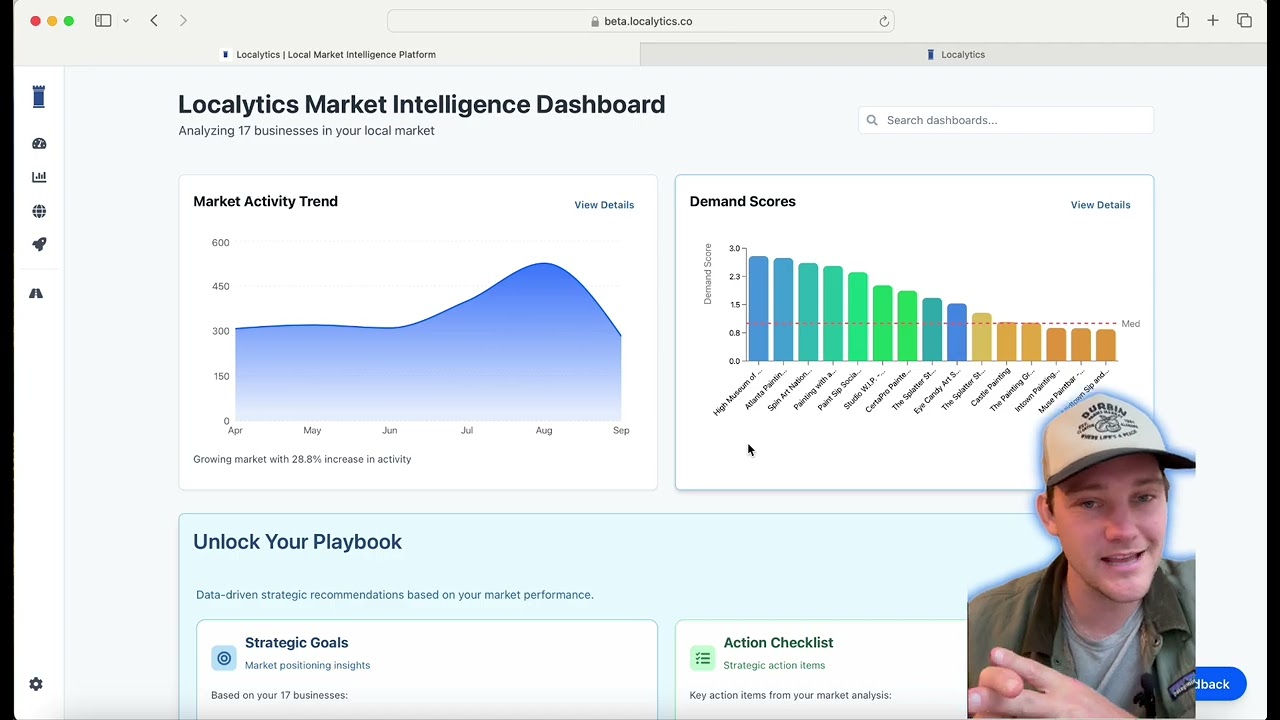
Task: Click the beta.localytics.co address bar
Action: coord(641,21)
